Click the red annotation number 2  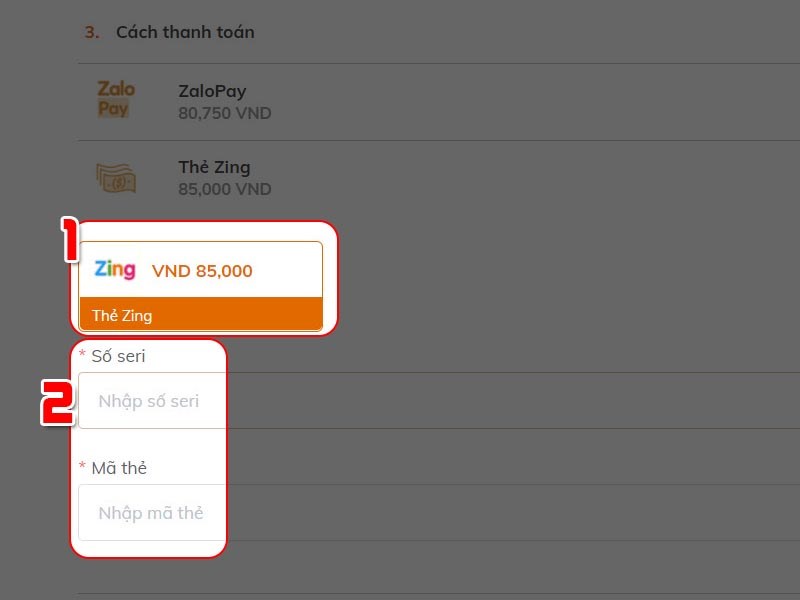tap(58, 403)
